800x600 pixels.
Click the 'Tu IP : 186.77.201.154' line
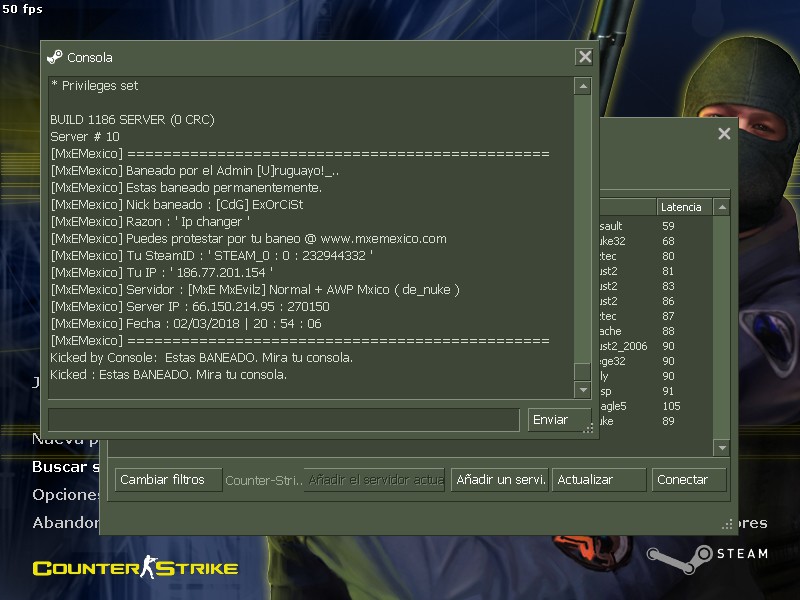pyautogui.click(x=161, y=272)
